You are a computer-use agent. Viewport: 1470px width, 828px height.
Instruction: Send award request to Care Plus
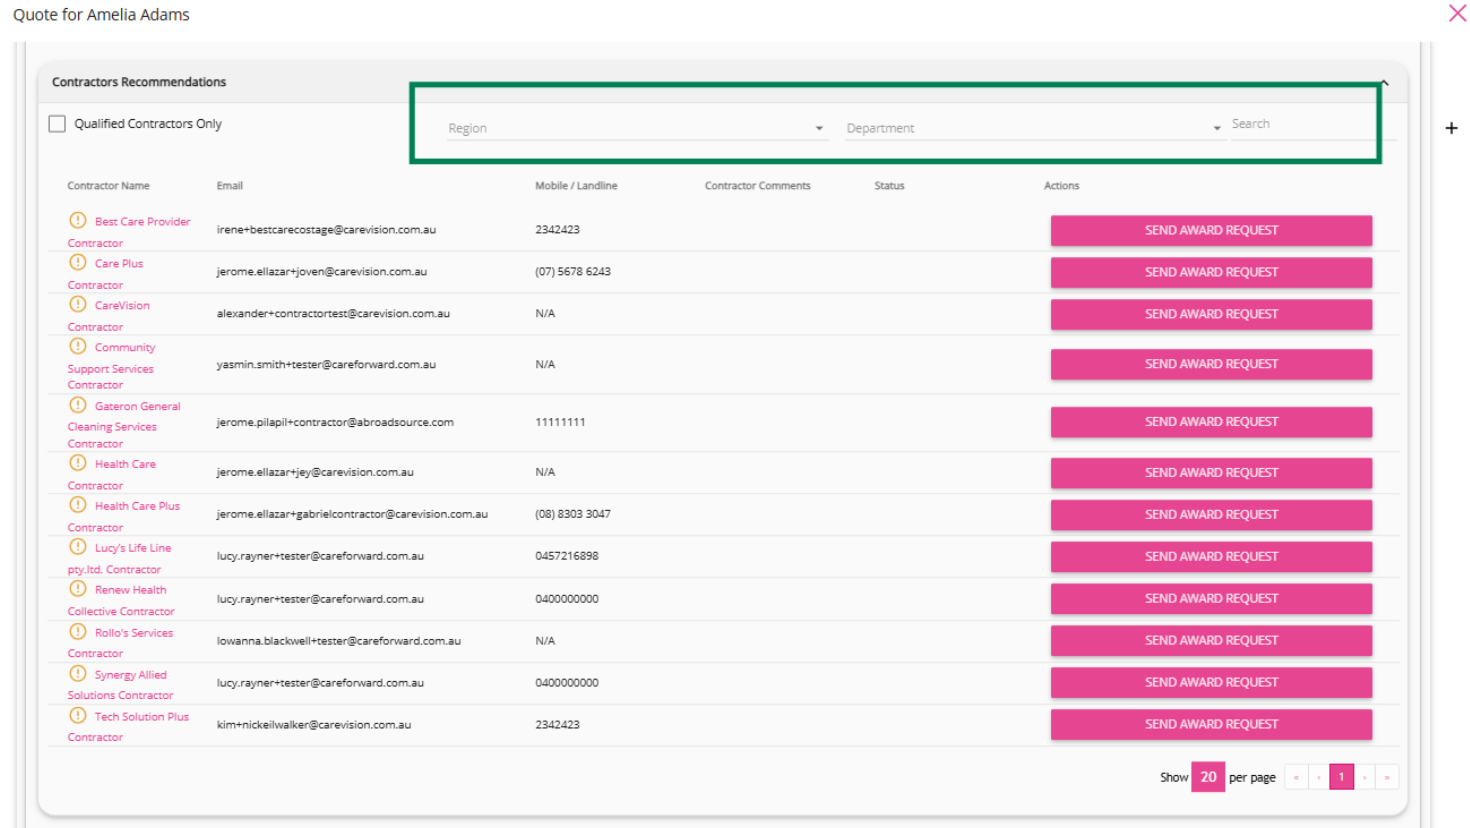pos(1211,272)
